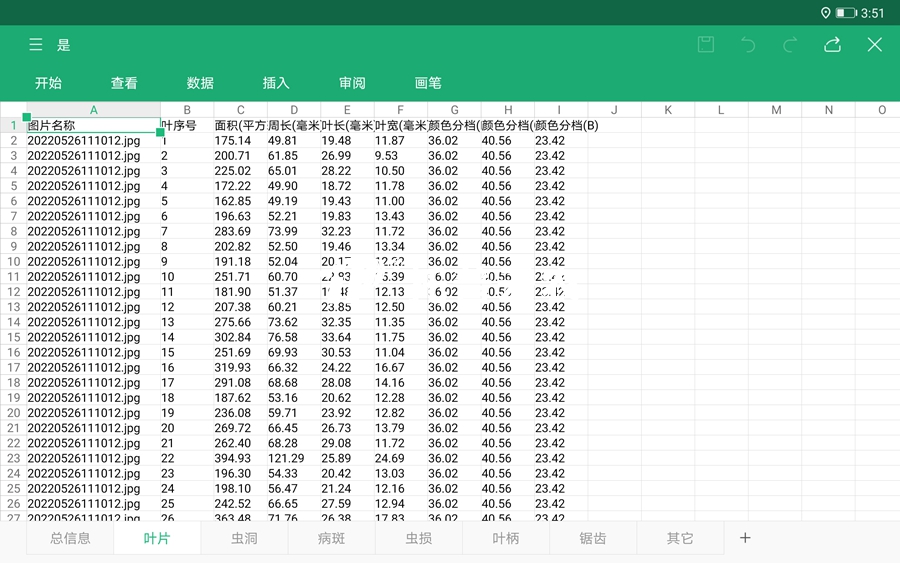Screen dimensions: 900x563
Task: Select cell A1 containing 图片名称
Action: point(92,126)
